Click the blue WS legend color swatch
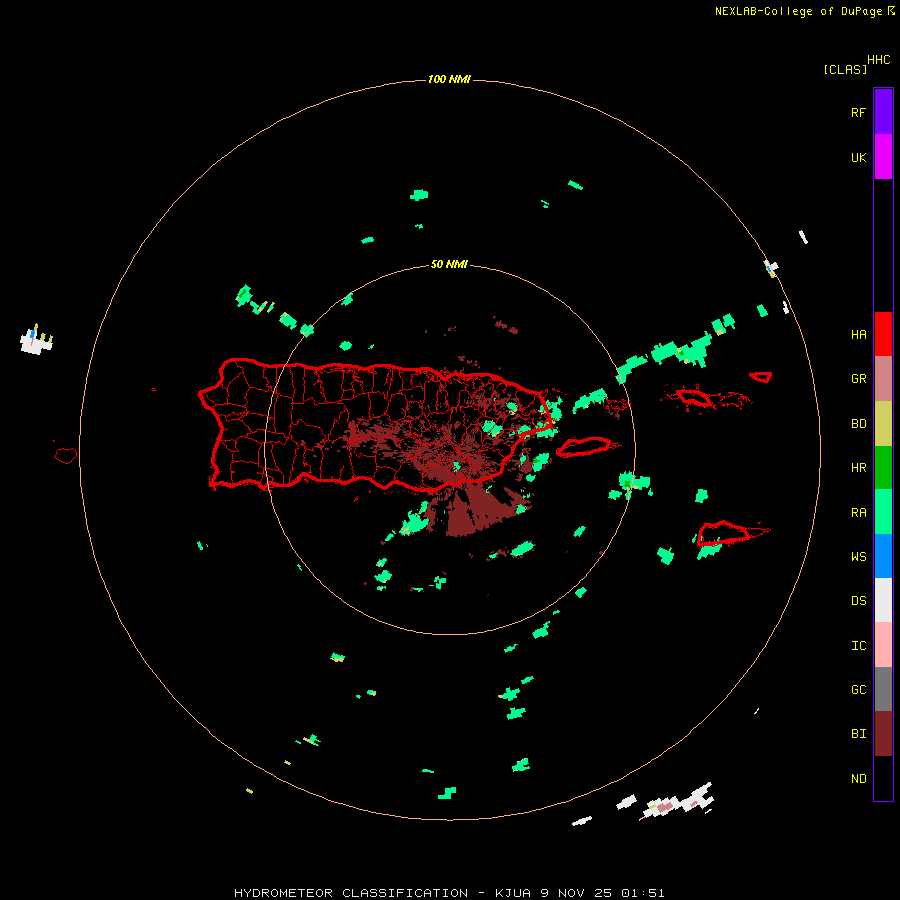 coord(883,556)
